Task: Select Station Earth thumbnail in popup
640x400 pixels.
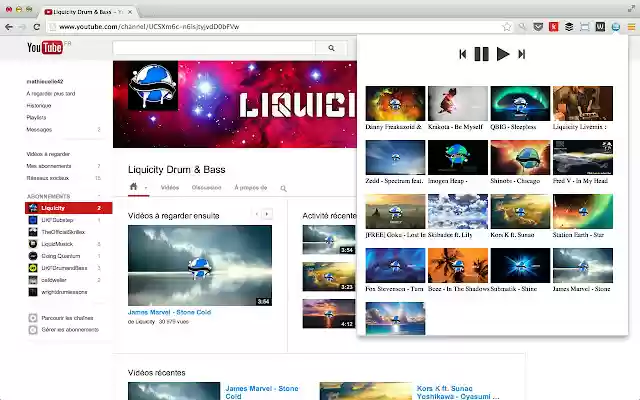Action: pos(582,211)
